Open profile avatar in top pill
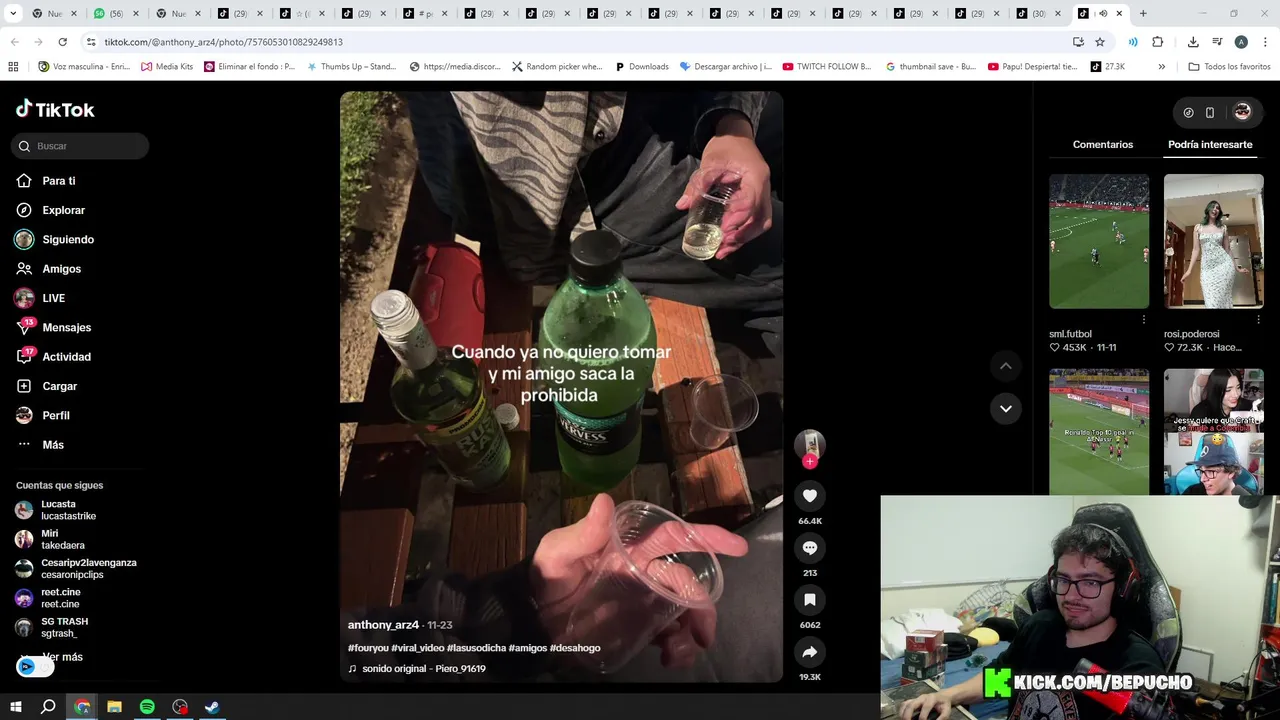1280x720 pixels. [x=1242, y=112]
